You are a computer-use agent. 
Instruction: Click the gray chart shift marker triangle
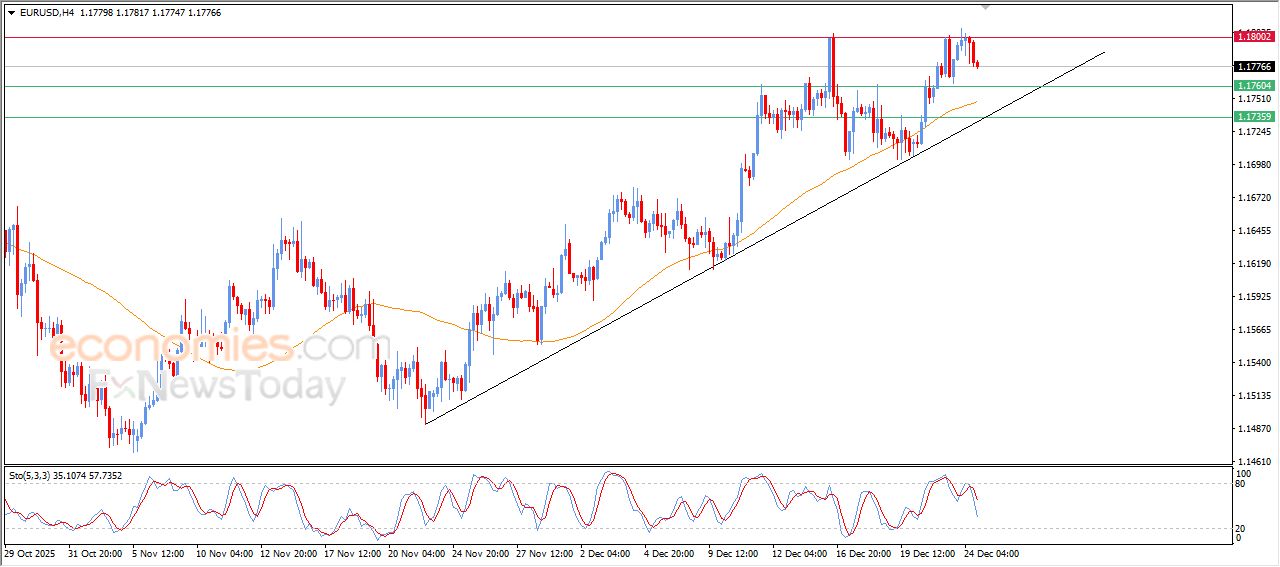tap(987, 7)
